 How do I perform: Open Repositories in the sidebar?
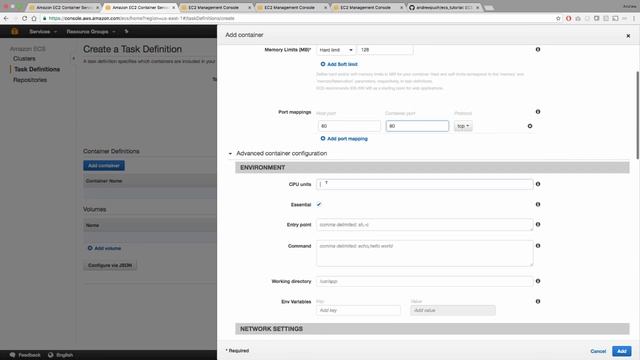30,80
